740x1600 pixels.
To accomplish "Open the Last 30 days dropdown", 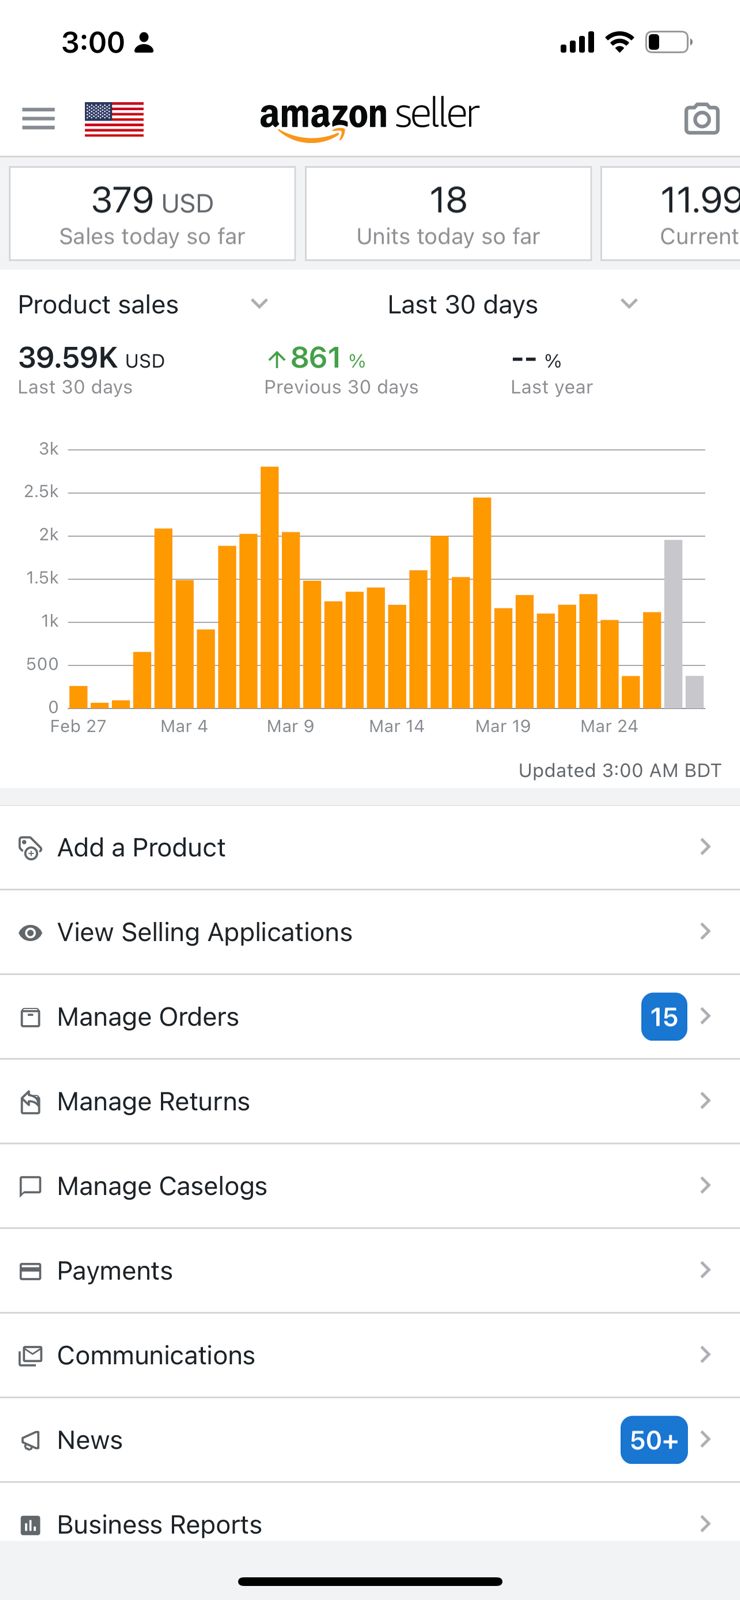I will [x=628, y=304].
